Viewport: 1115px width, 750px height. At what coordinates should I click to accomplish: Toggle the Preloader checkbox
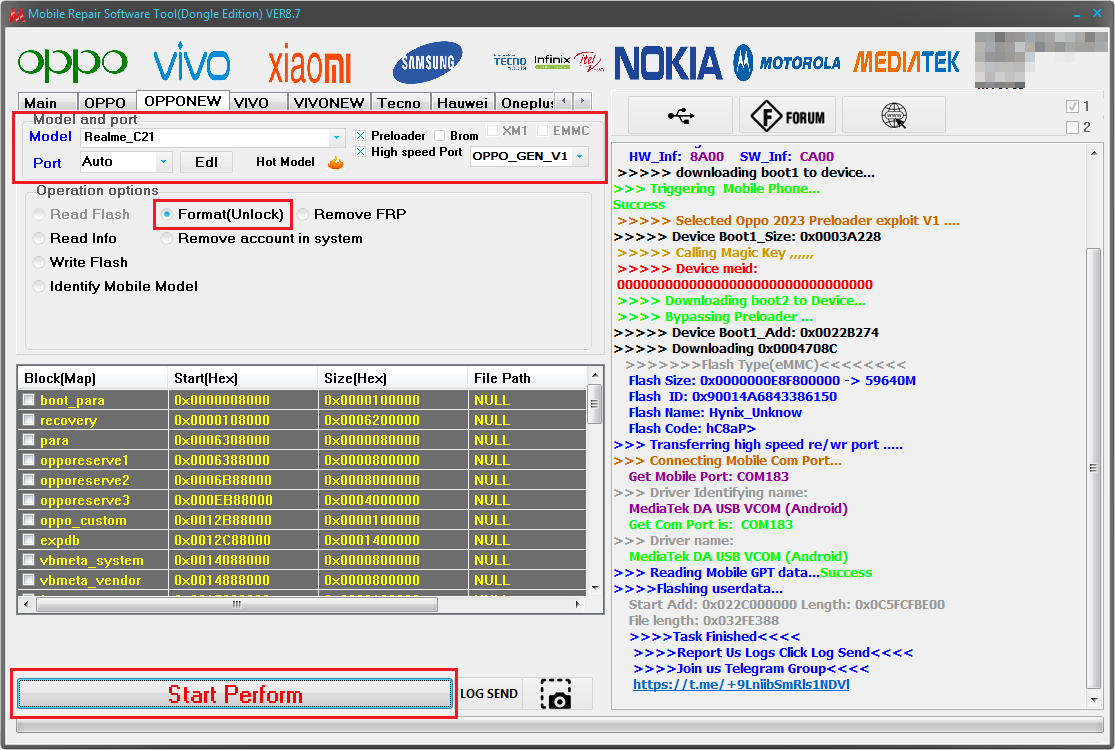click(x=361, y=136)
